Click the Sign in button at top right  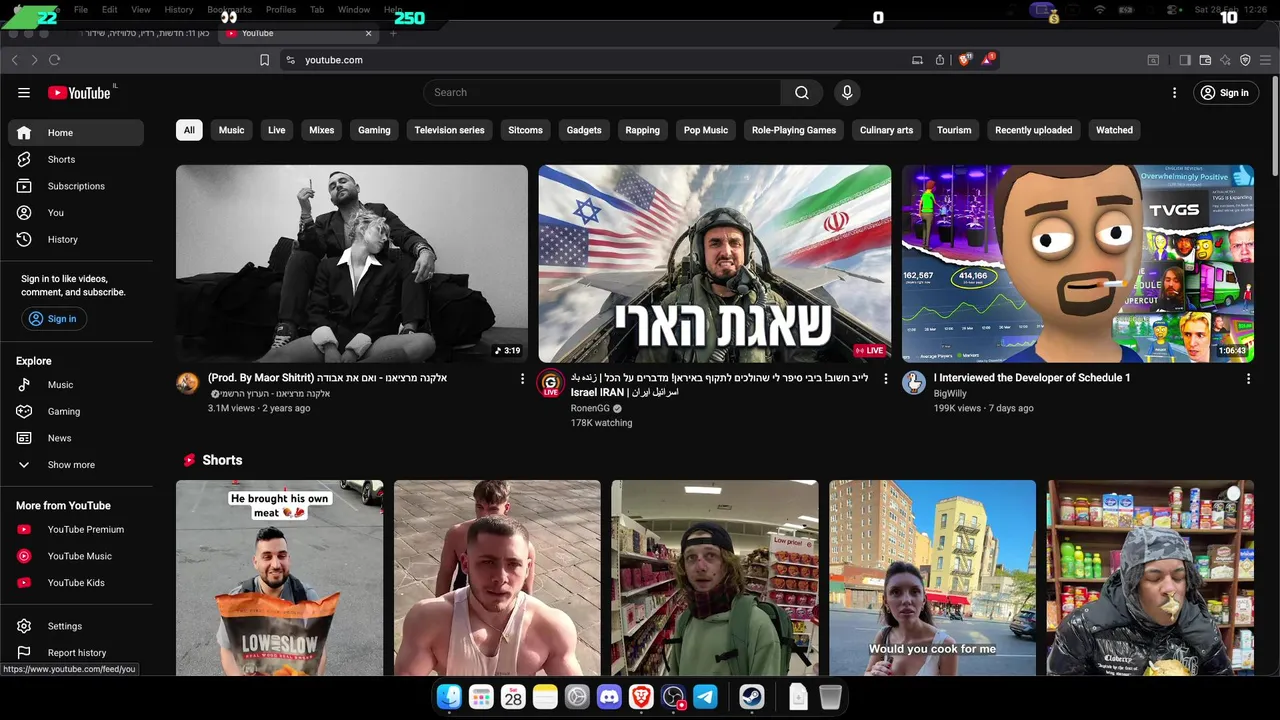[x=1225, y=93]
